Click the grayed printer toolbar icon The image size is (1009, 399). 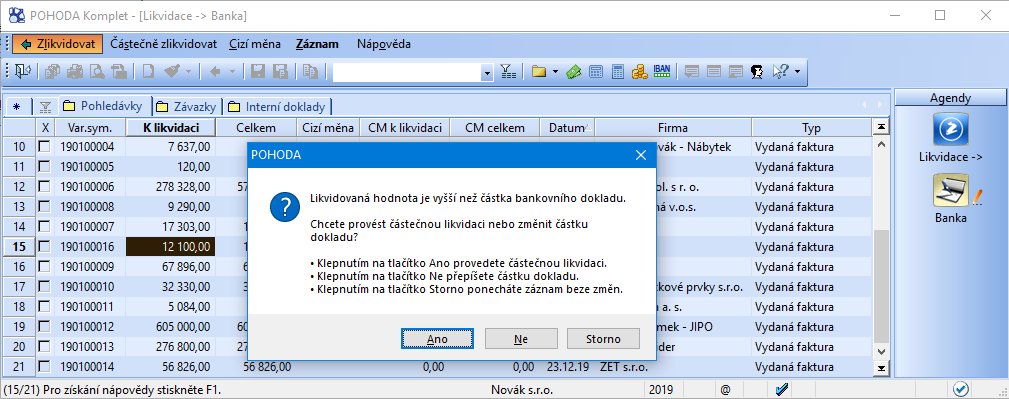(75, 72)
